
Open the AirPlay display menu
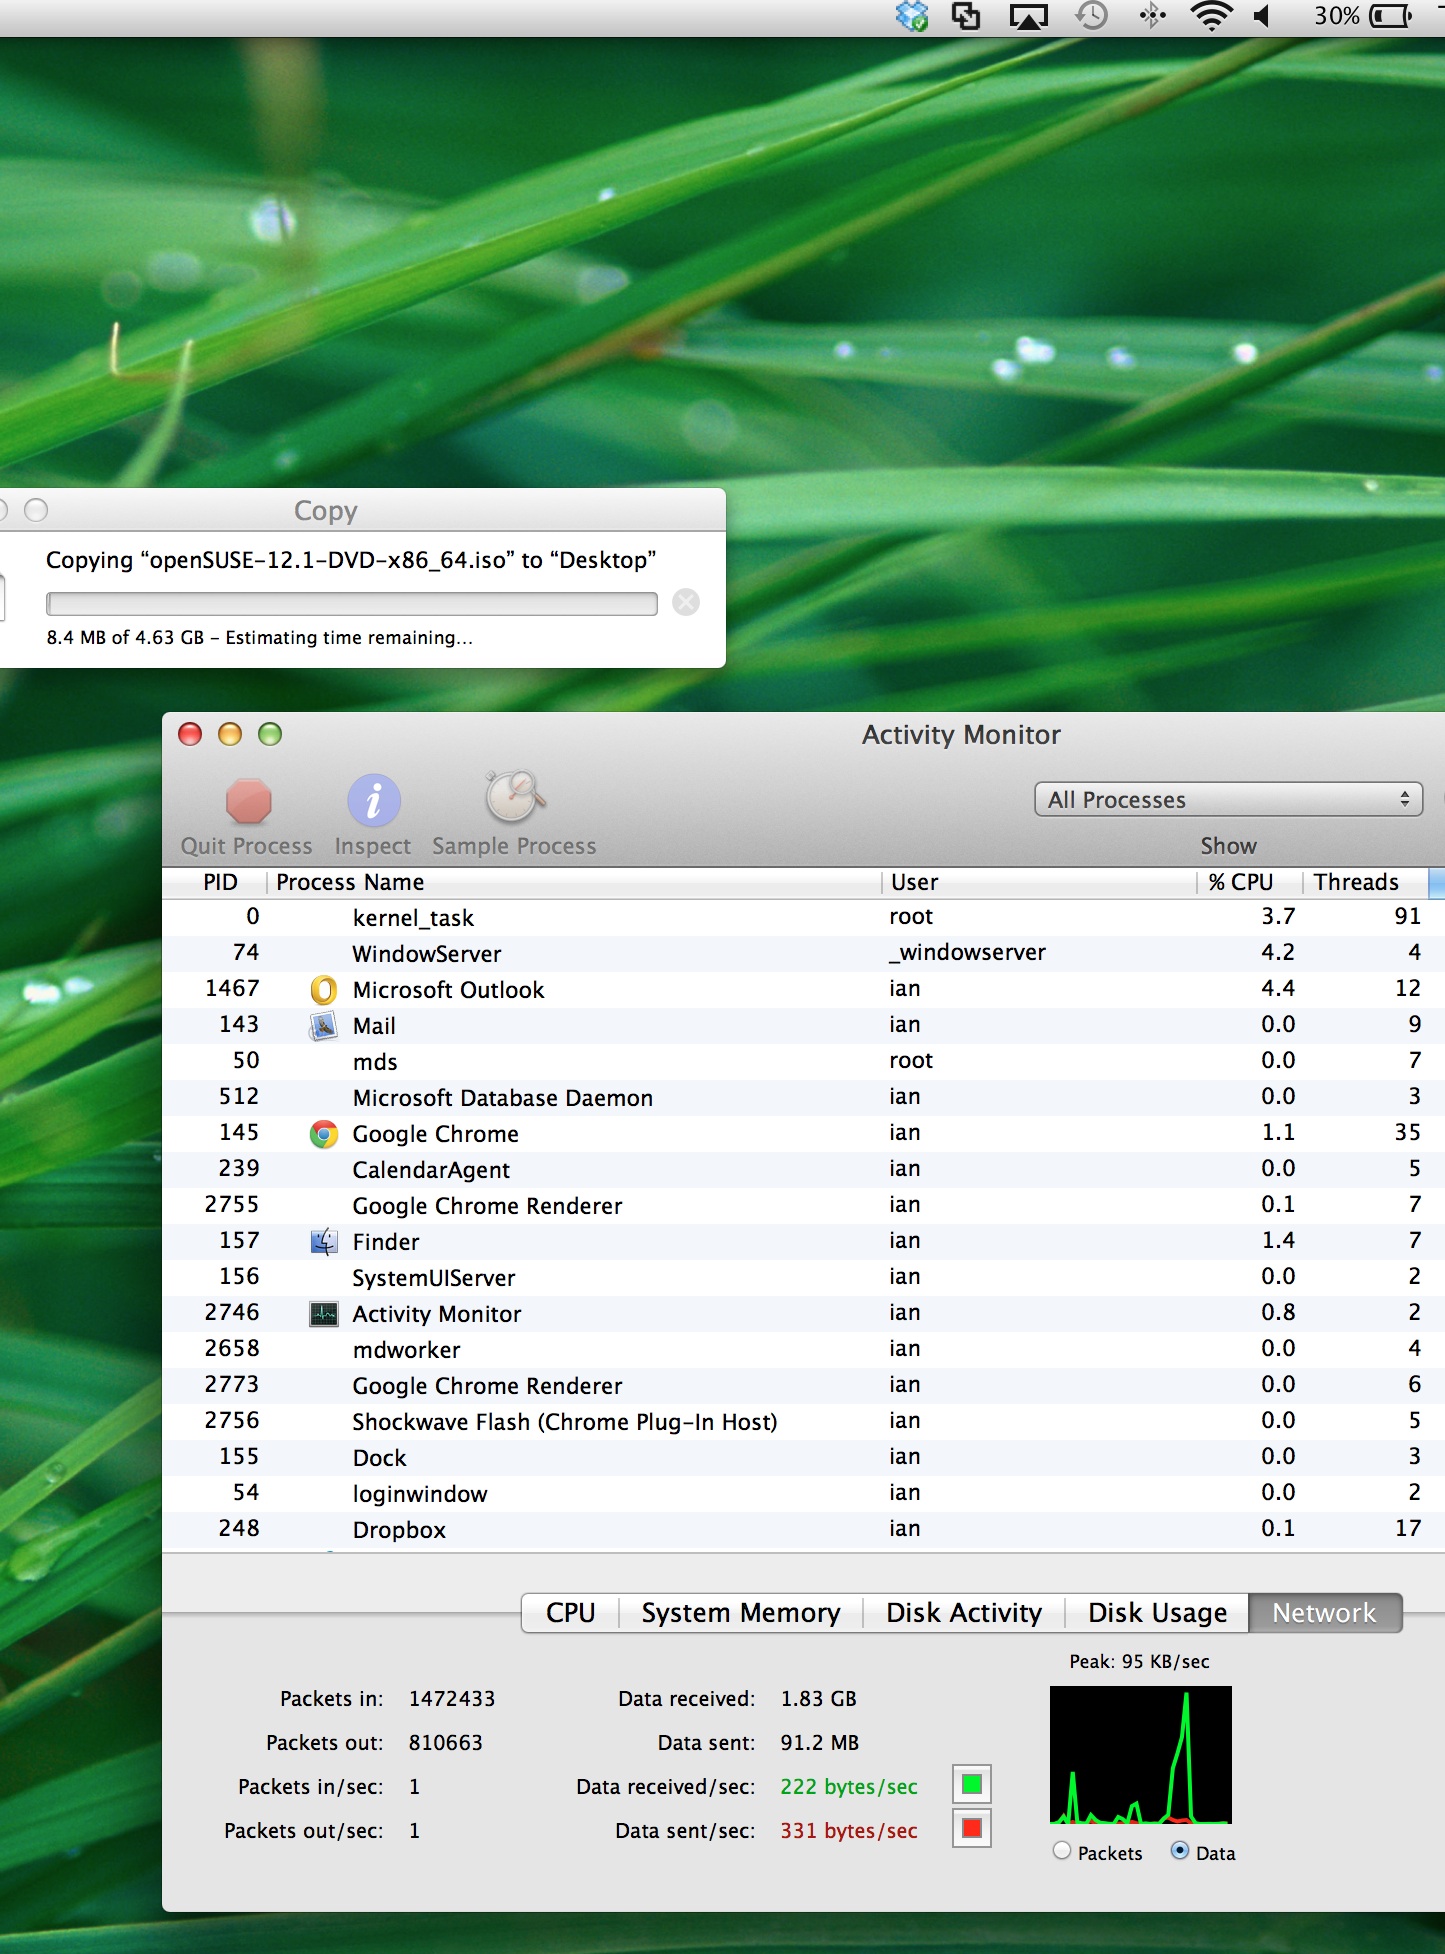click(1029, 17)
